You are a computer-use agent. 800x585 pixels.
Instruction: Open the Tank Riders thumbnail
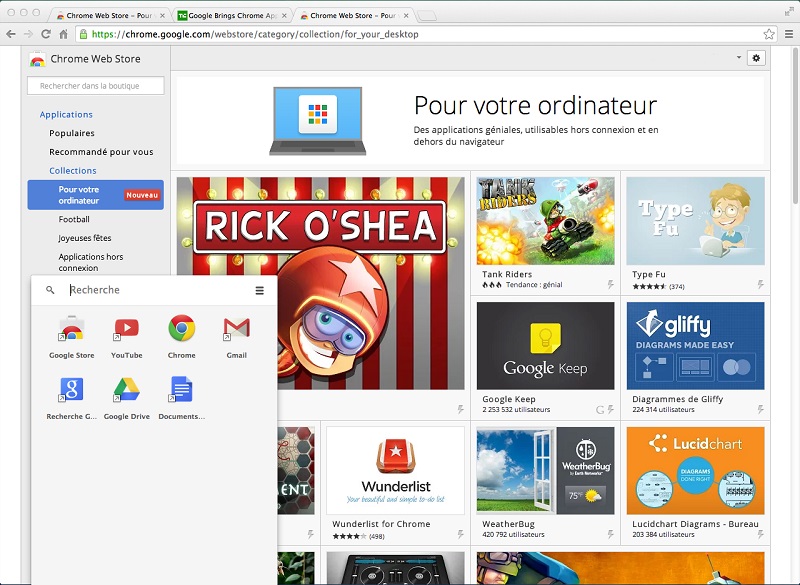tap(545, 221)
